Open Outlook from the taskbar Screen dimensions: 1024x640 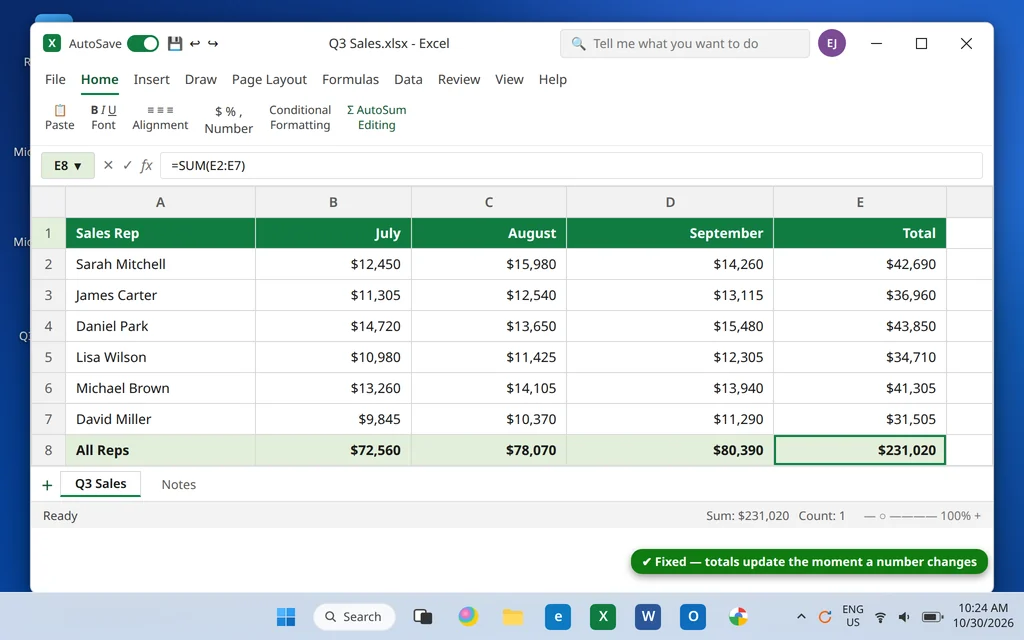(x=693, y=616)
